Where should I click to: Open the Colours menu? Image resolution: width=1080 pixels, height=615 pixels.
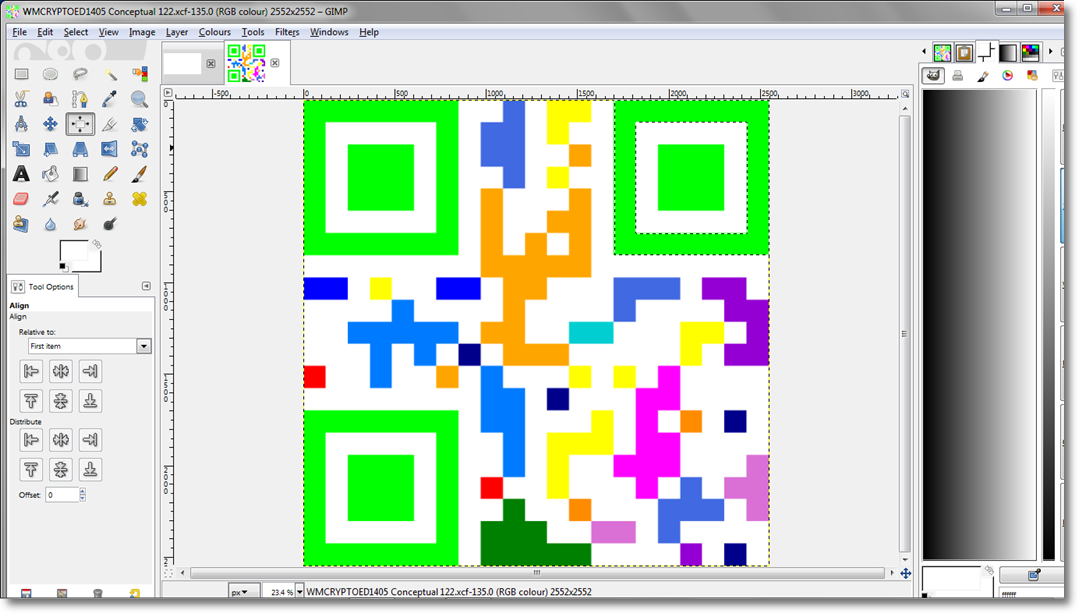tap(214, 32)
